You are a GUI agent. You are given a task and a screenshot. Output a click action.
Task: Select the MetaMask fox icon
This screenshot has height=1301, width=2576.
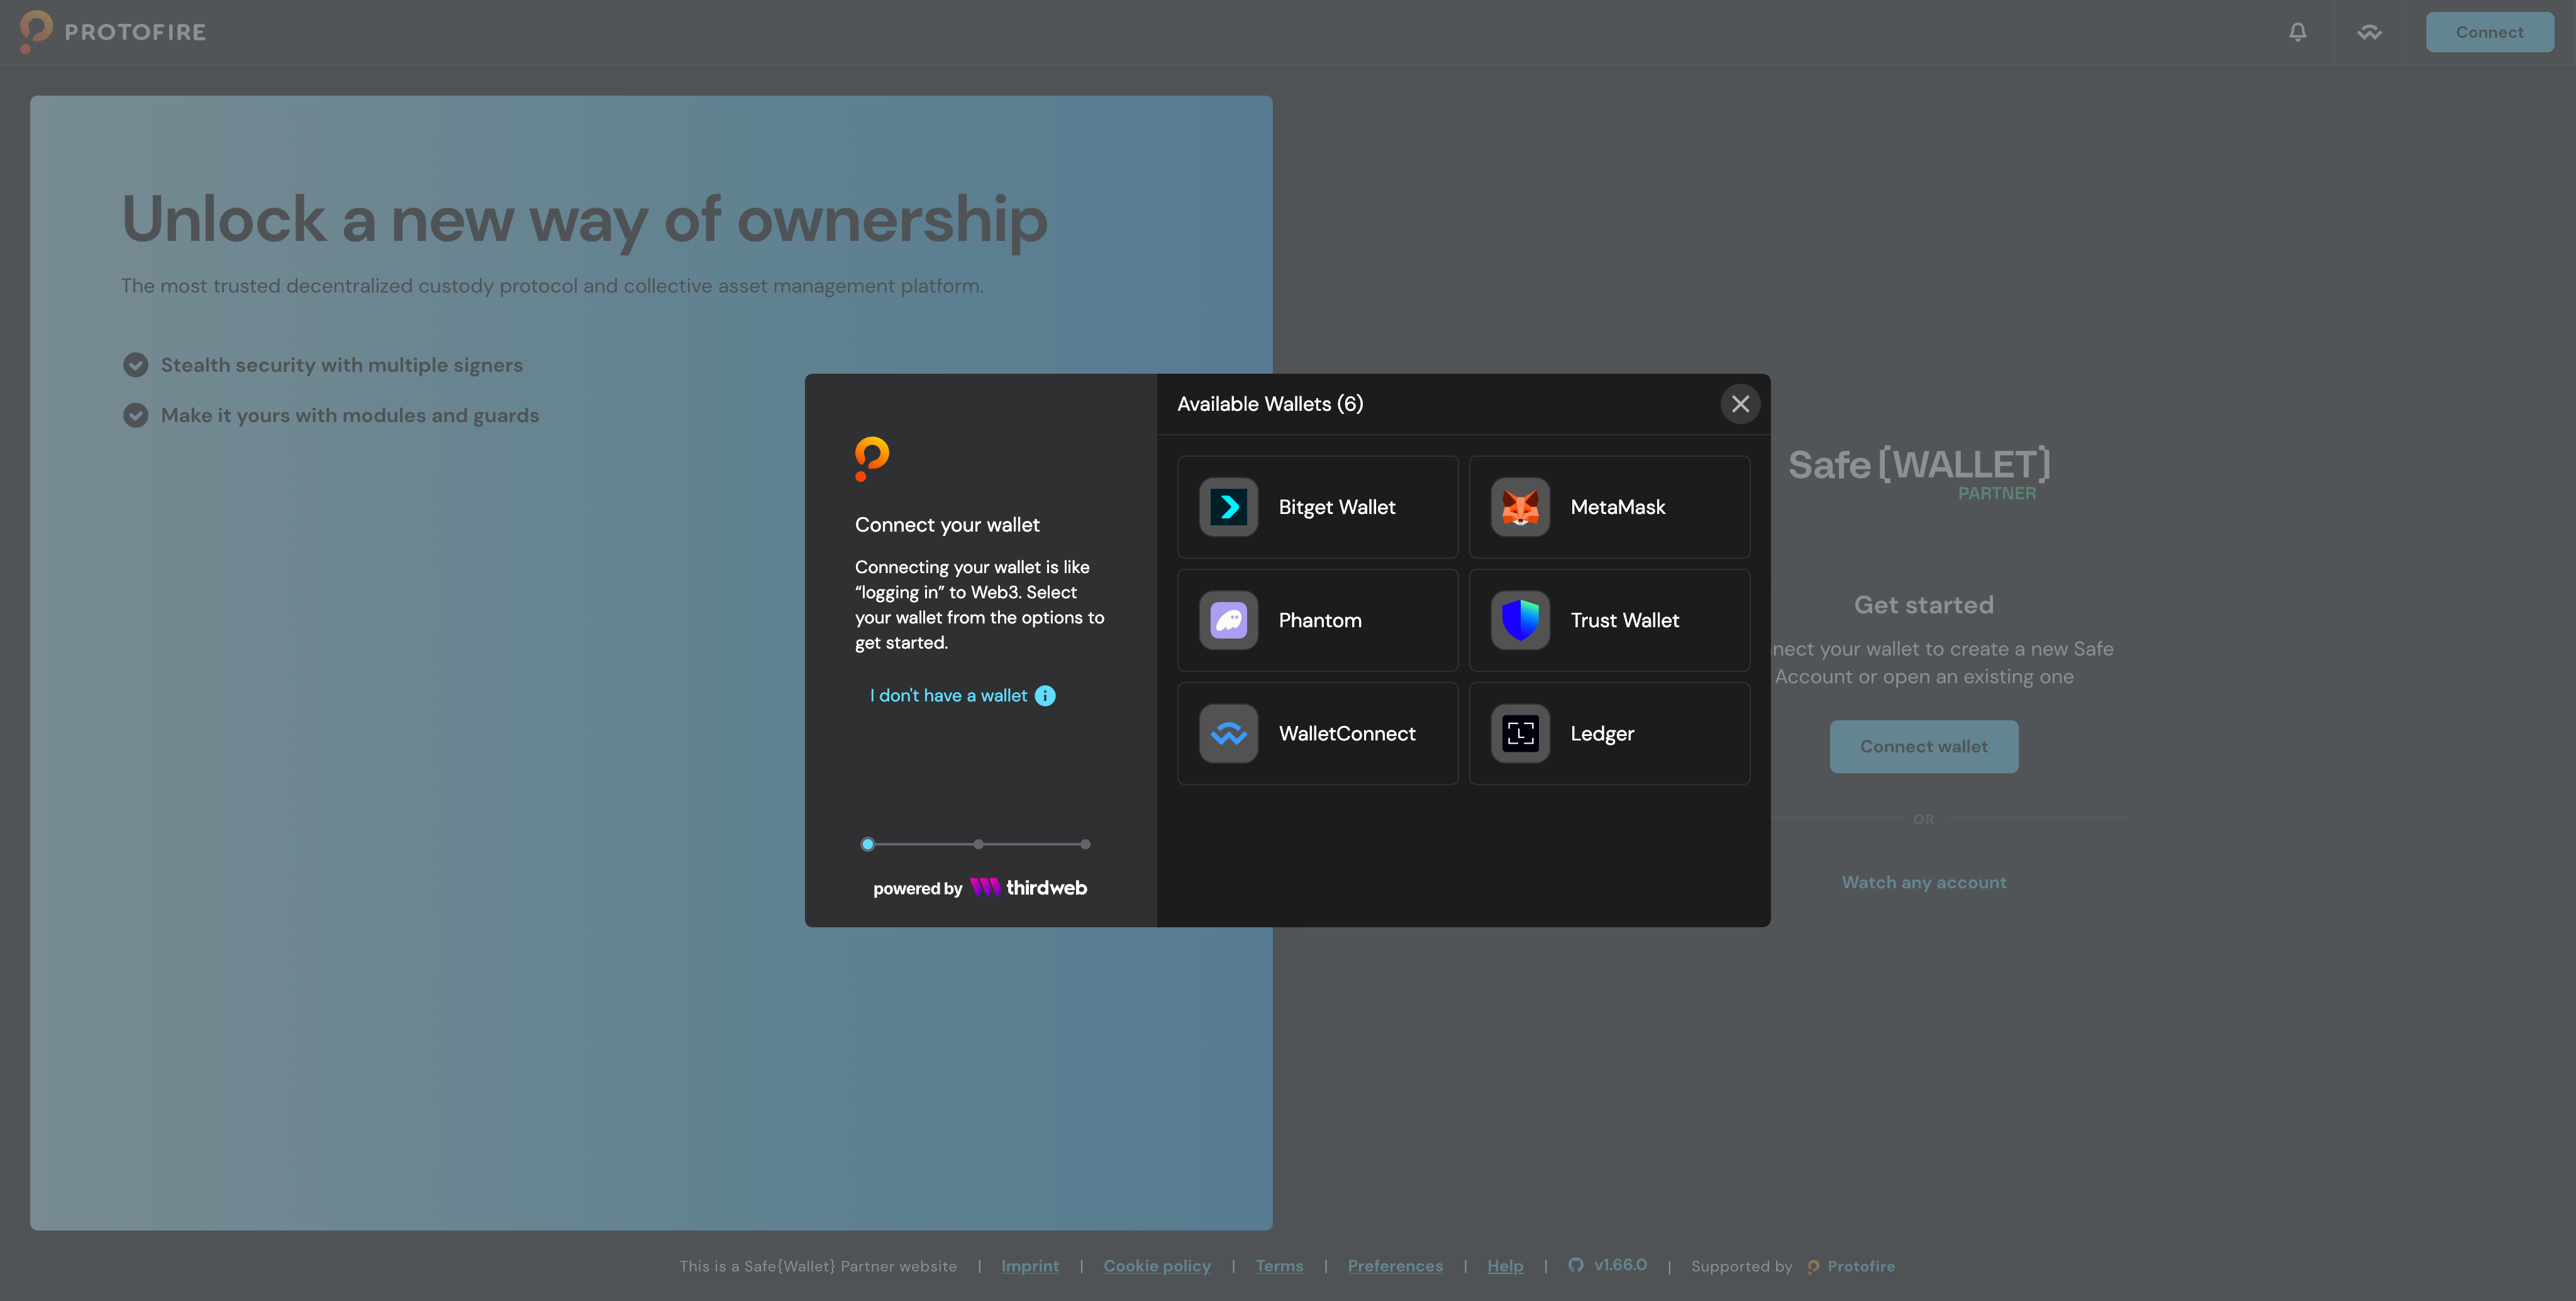point(1521,507)
